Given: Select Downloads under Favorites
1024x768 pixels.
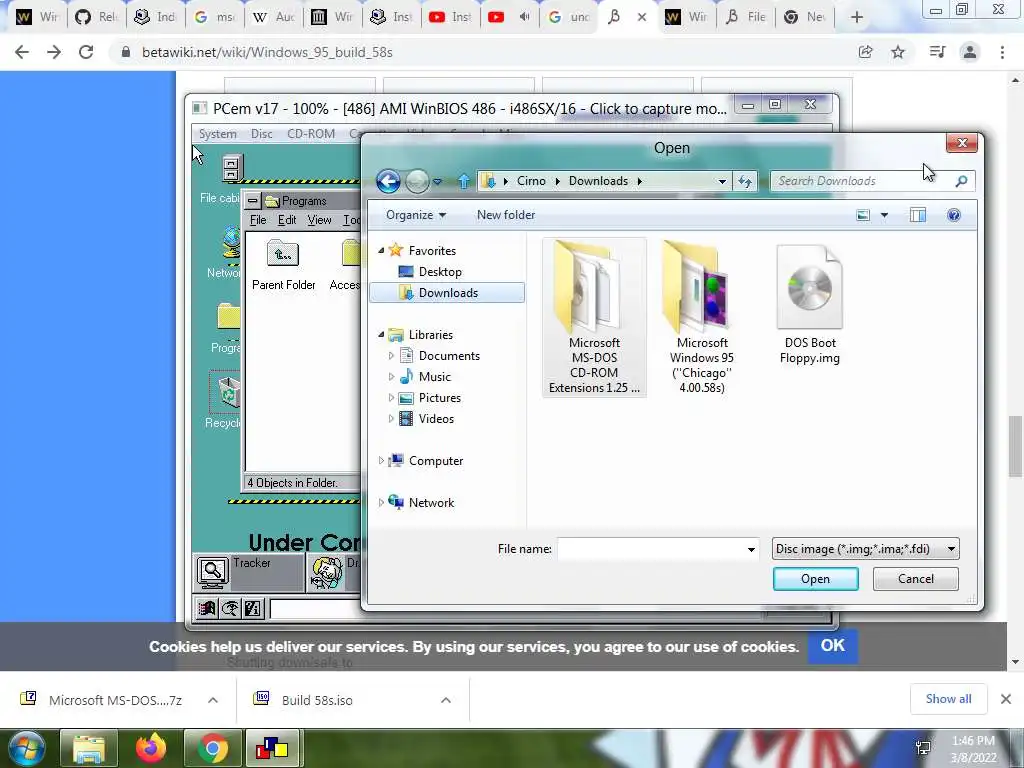Looking at the screenshot, I should point(447,293).
